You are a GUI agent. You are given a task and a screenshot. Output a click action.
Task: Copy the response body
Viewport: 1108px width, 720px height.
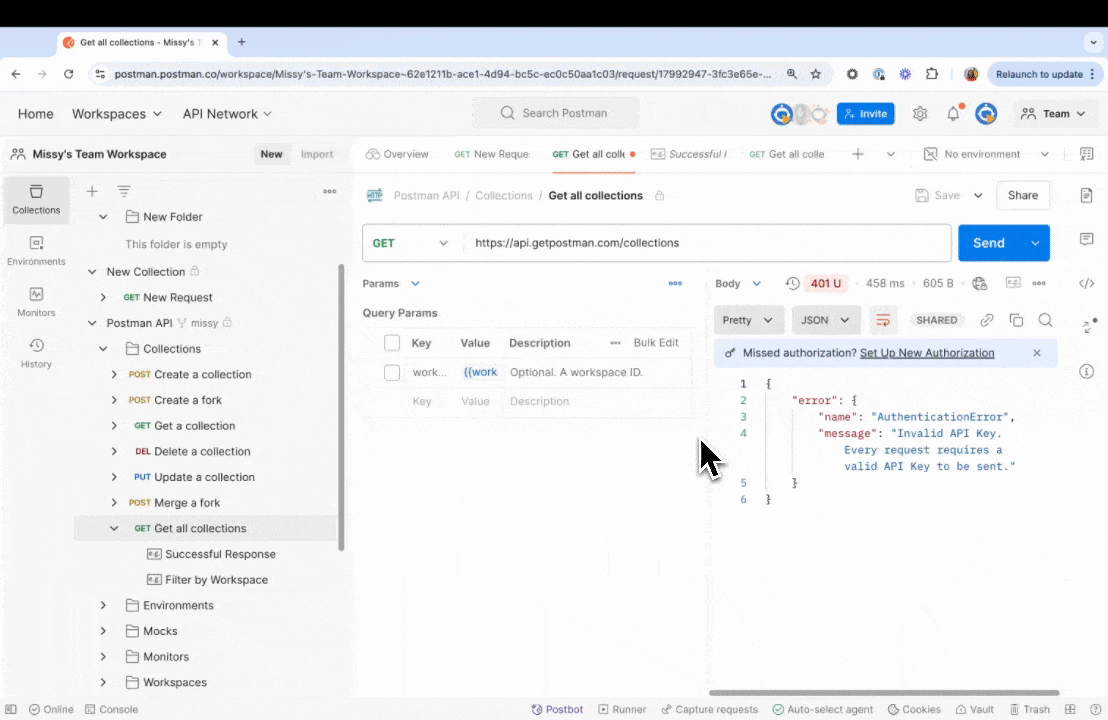pos(1016,320)
